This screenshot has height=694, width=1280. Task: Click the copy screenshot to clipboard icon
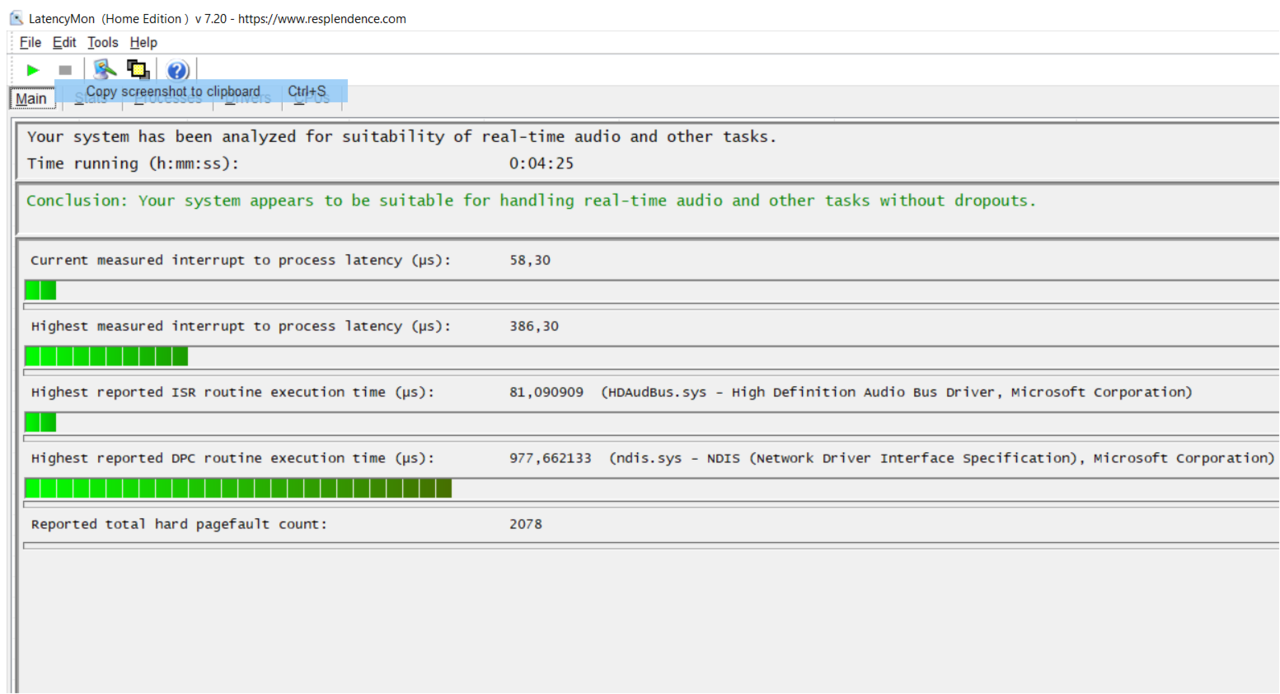click(x=138, y=69)
